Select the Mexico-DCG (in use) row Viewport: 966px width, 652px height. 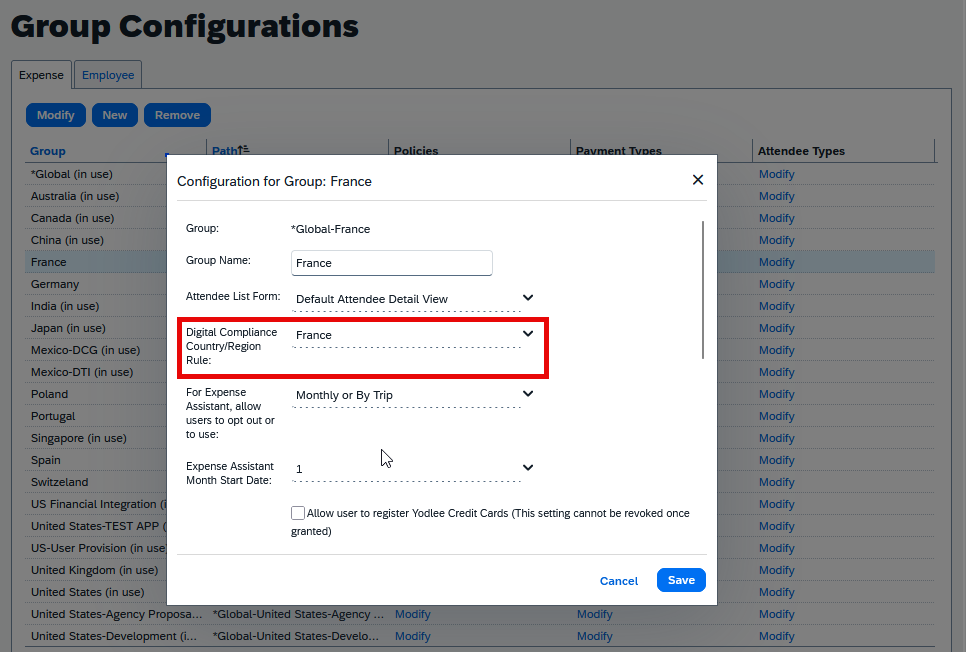[x=86, y=350]
